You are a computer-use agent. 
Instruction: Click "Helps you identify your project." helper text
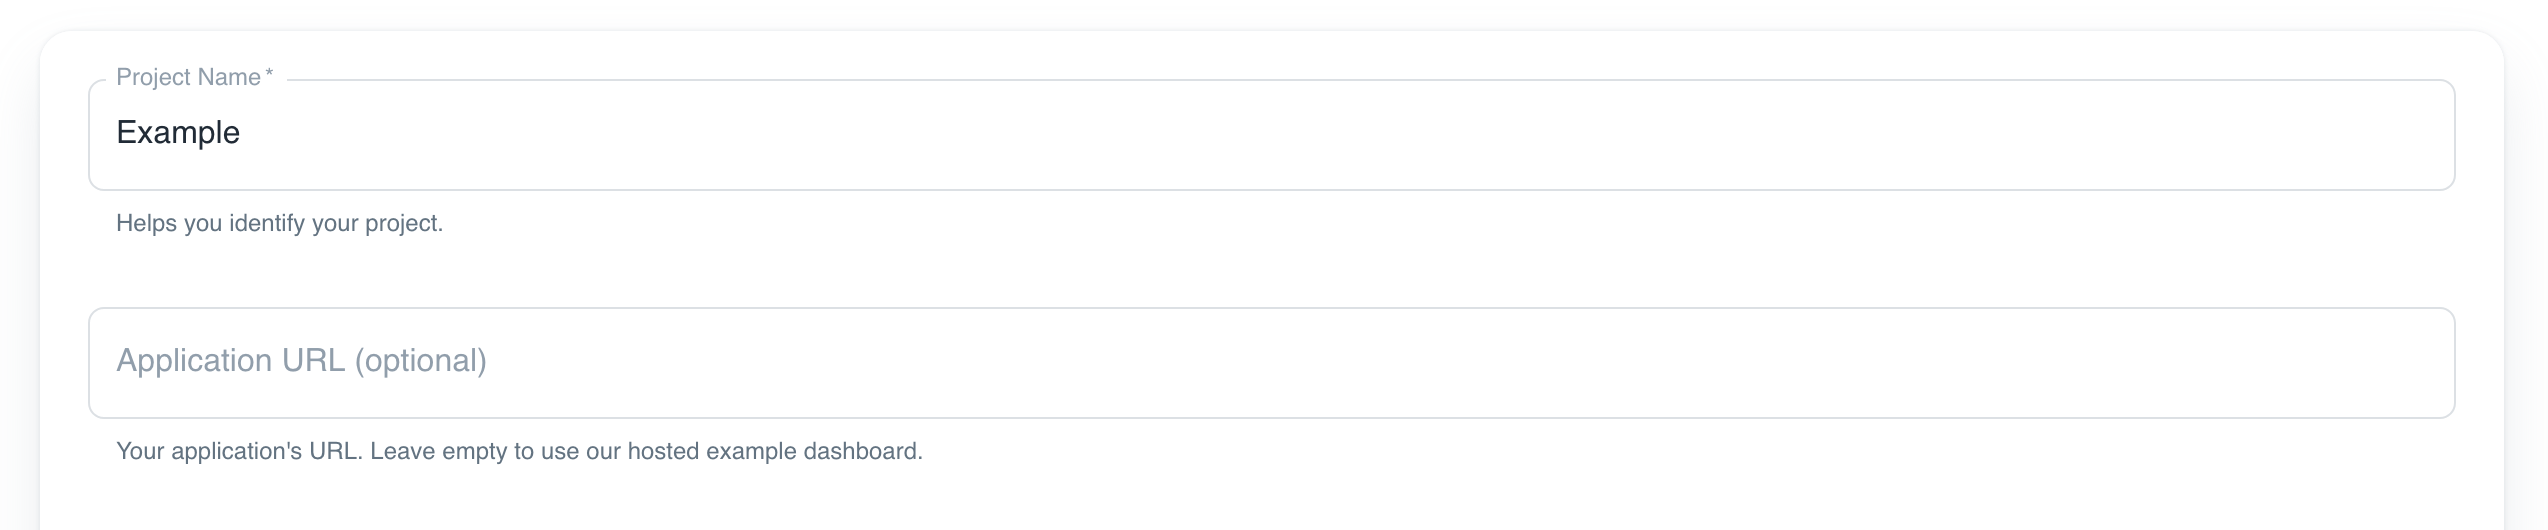(x=279, y=223)
